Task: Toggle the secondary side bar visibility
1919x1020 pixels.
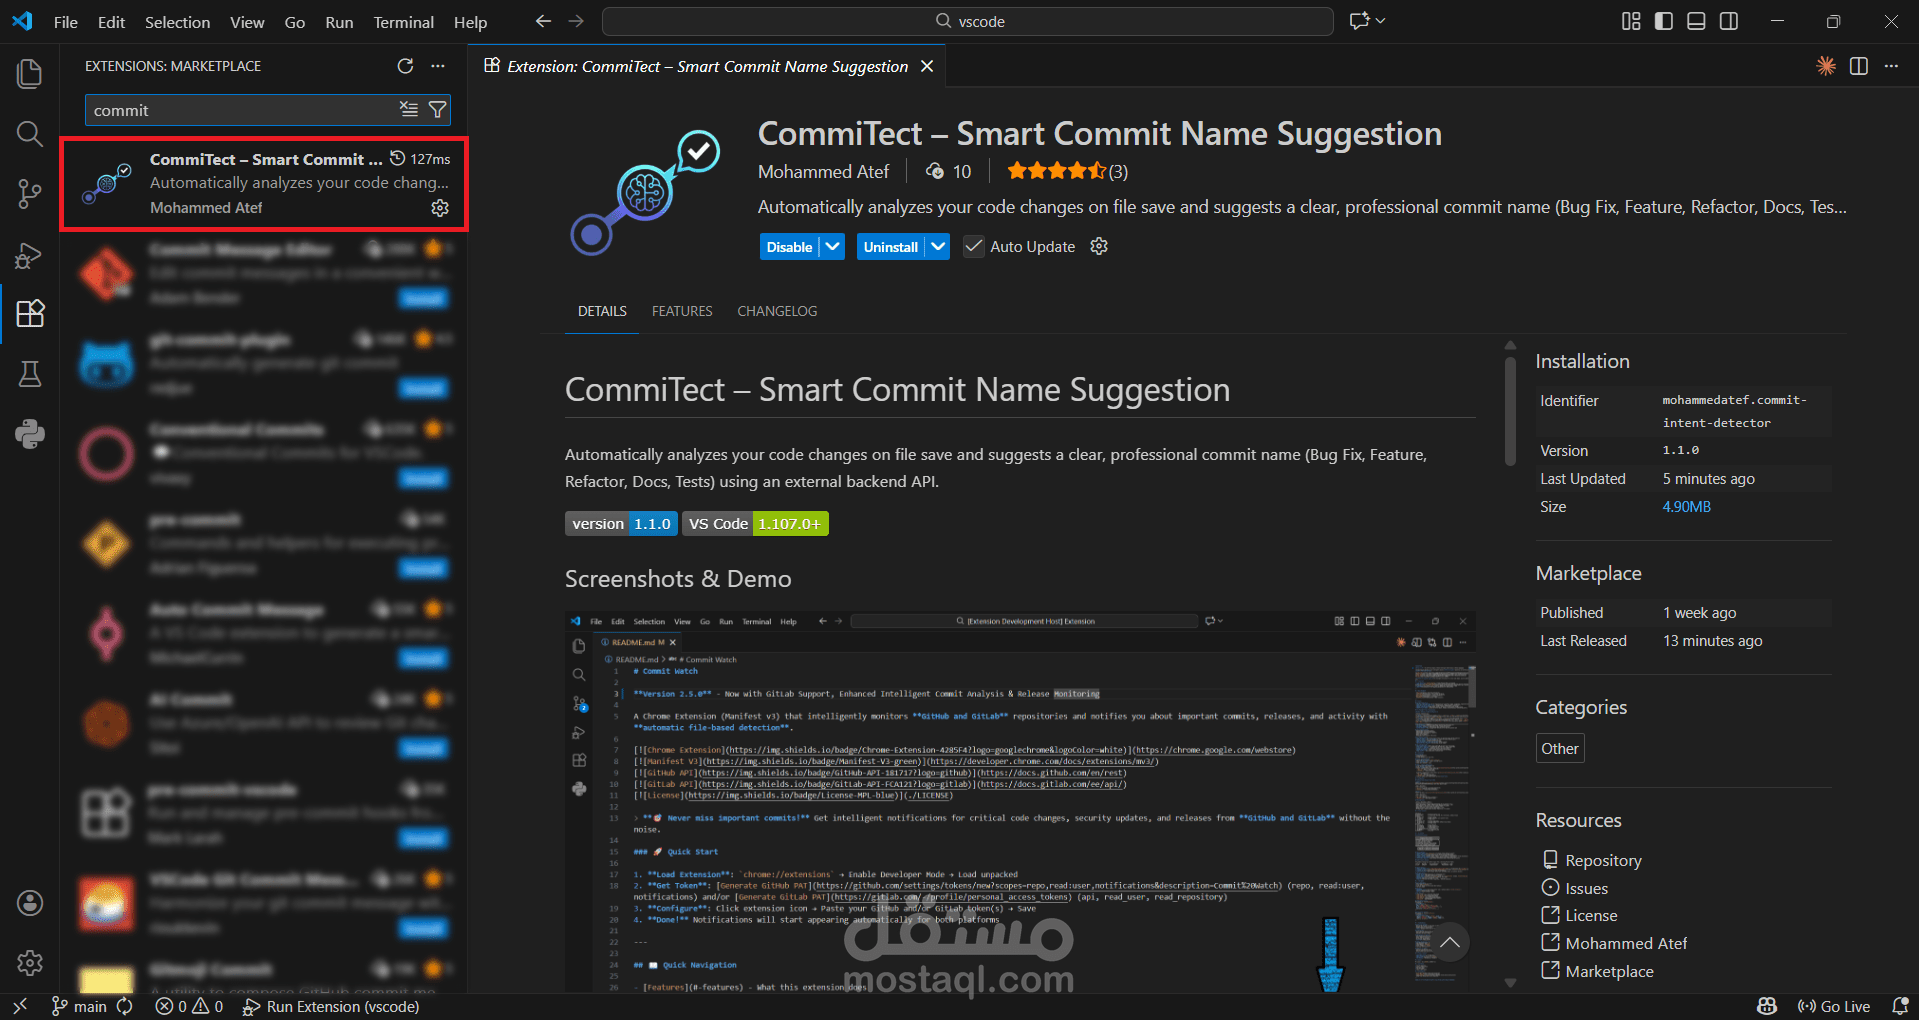Action: [1729, 21]
